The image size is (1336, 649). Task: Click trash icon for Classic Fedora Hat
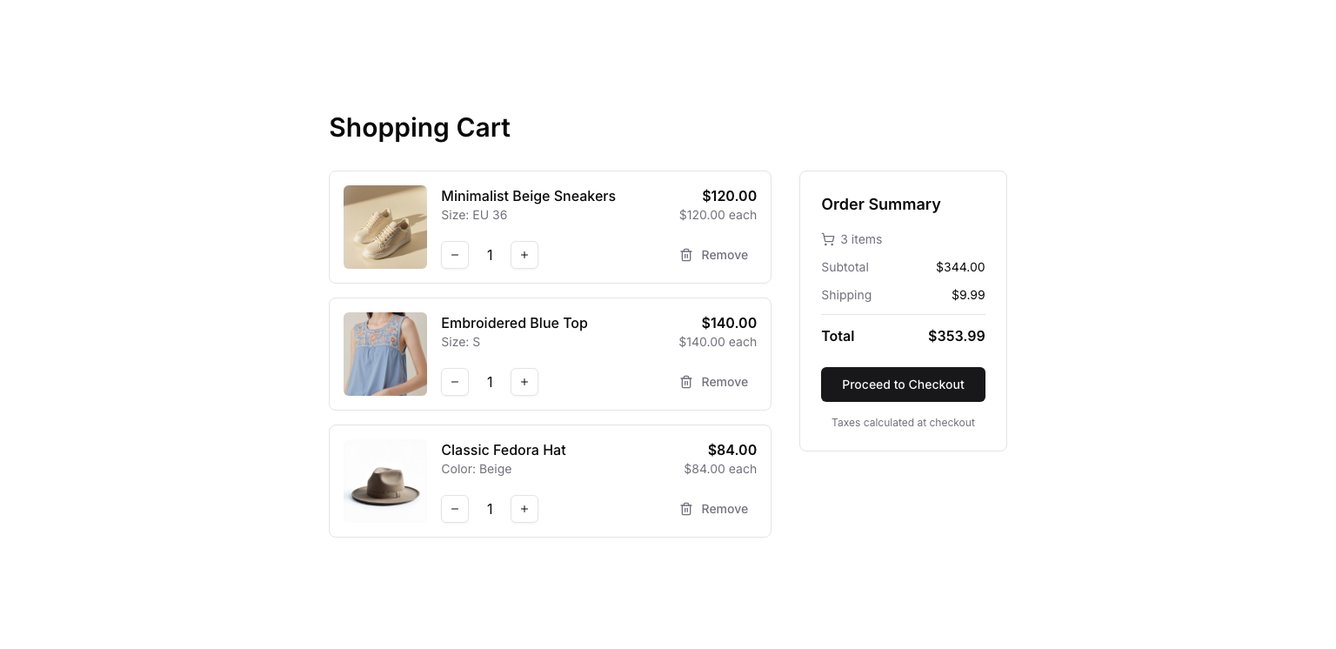click(686, 509)
